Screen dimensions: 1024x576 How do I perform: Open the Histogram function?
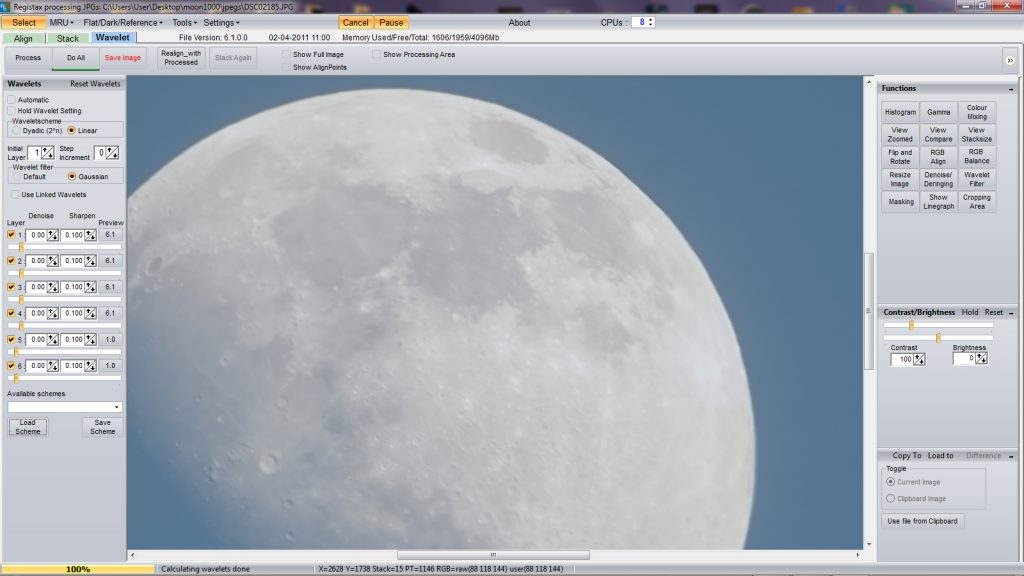click(900, 112)
